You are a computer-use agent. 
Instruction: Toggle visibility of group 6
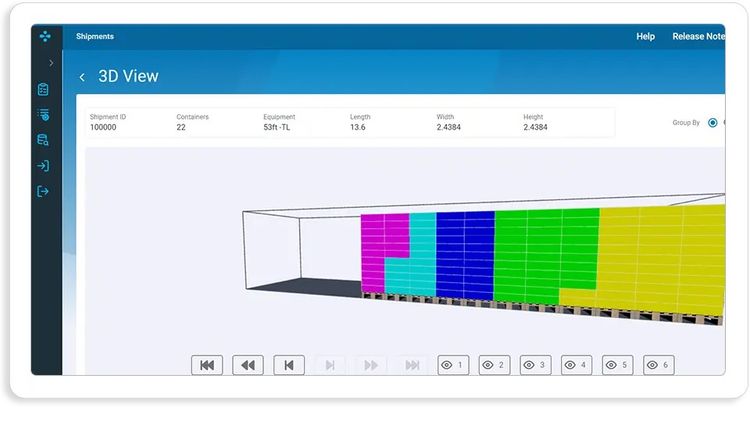coord(658,365)
